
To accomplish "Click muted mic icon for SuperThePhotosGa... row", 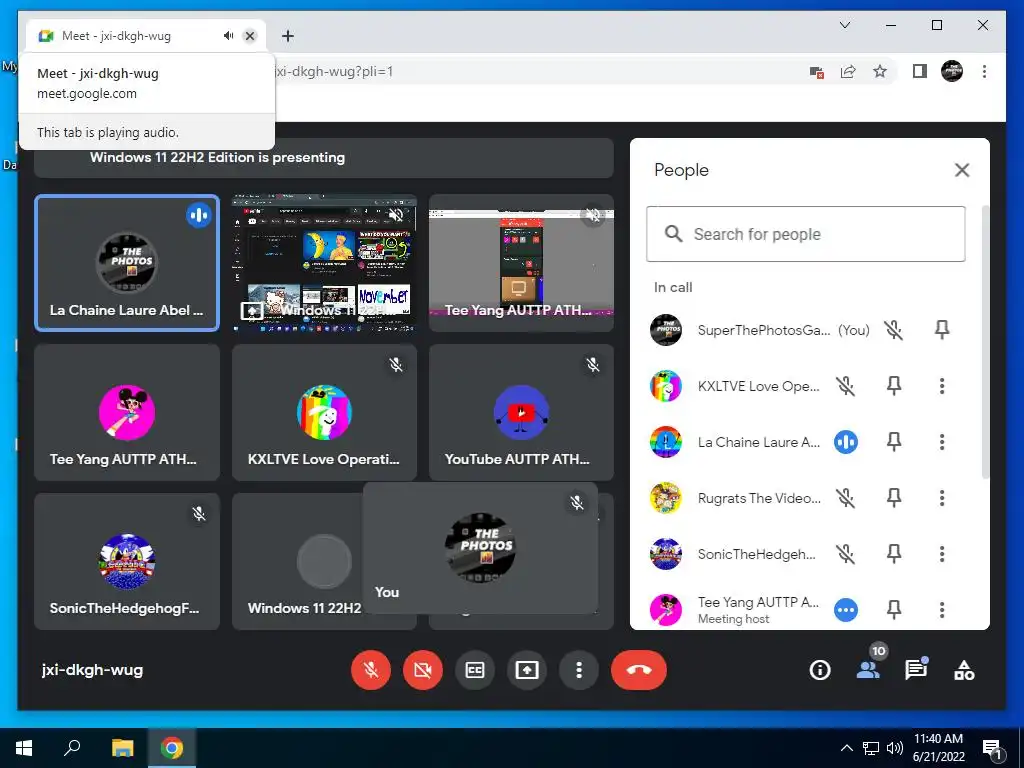I will (x=893, y=330).
